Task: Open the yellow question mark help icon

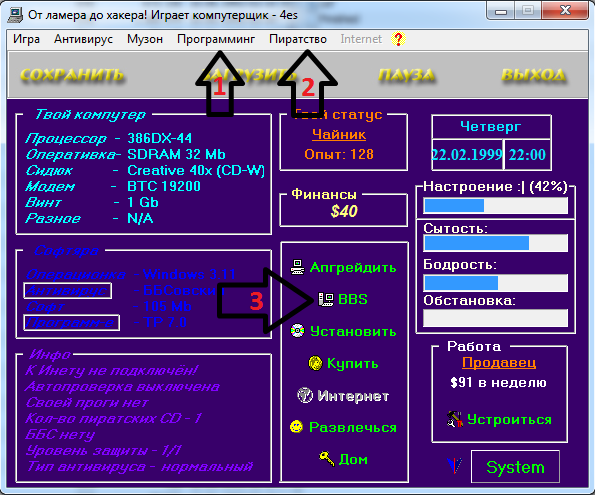Action: tap(398, 39)
